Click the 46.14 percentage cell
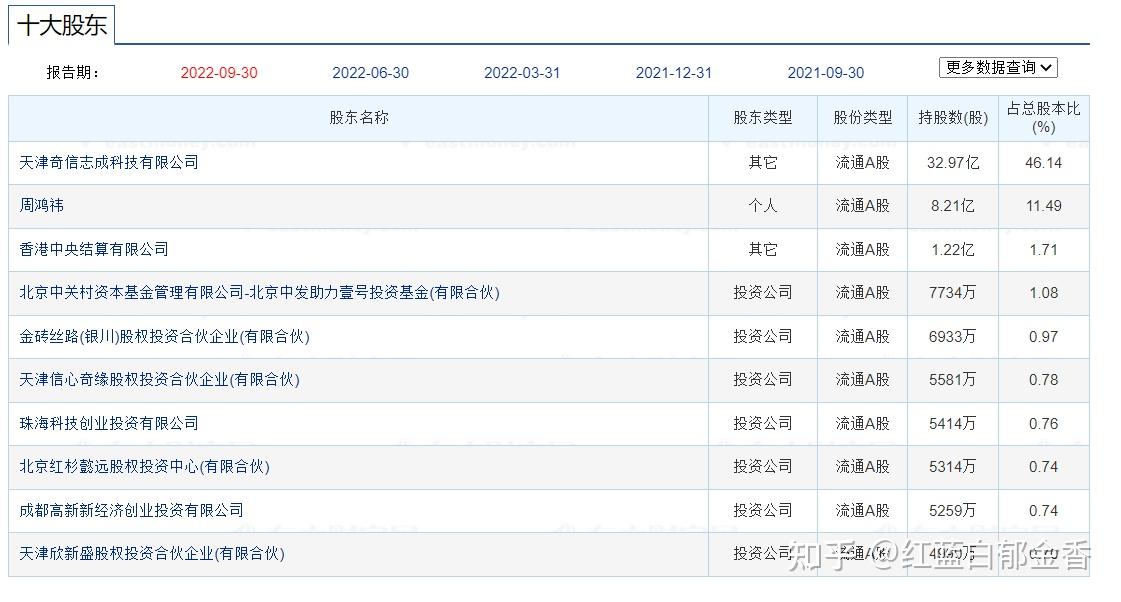This screenshot has height=602, width=1121. pyautogui.click(x=1044, y=163)
